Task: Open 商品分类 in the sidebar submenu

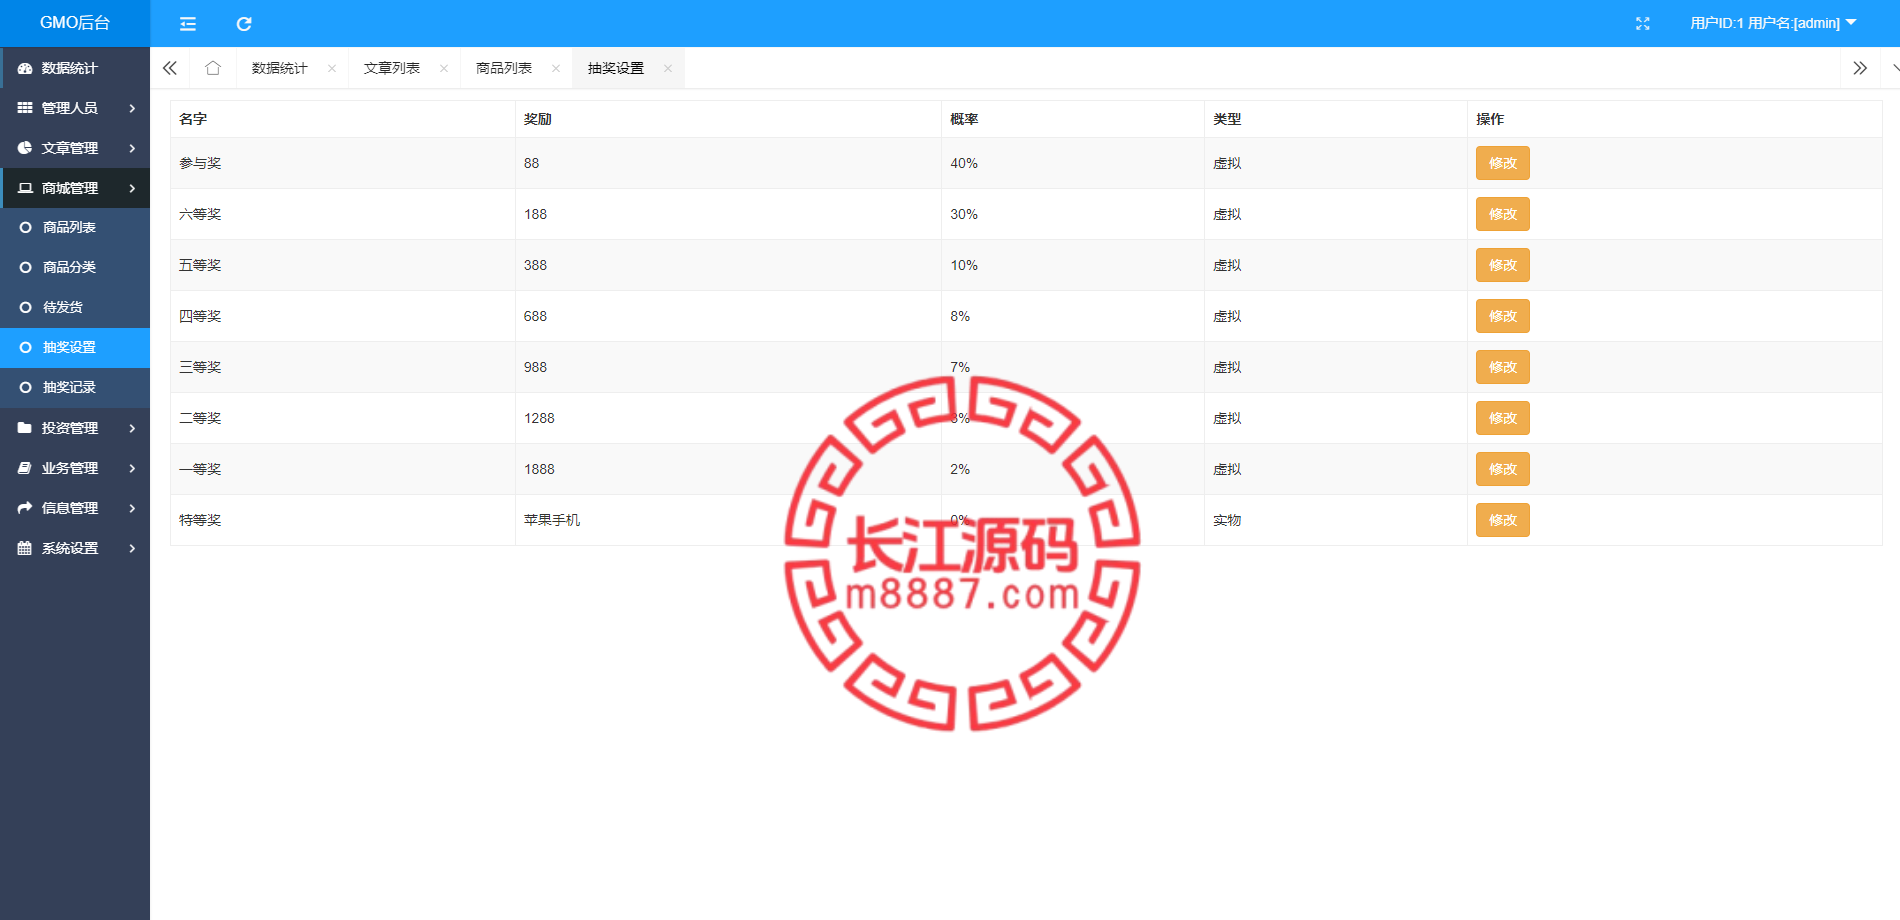Action: click(x=75, y=267)
